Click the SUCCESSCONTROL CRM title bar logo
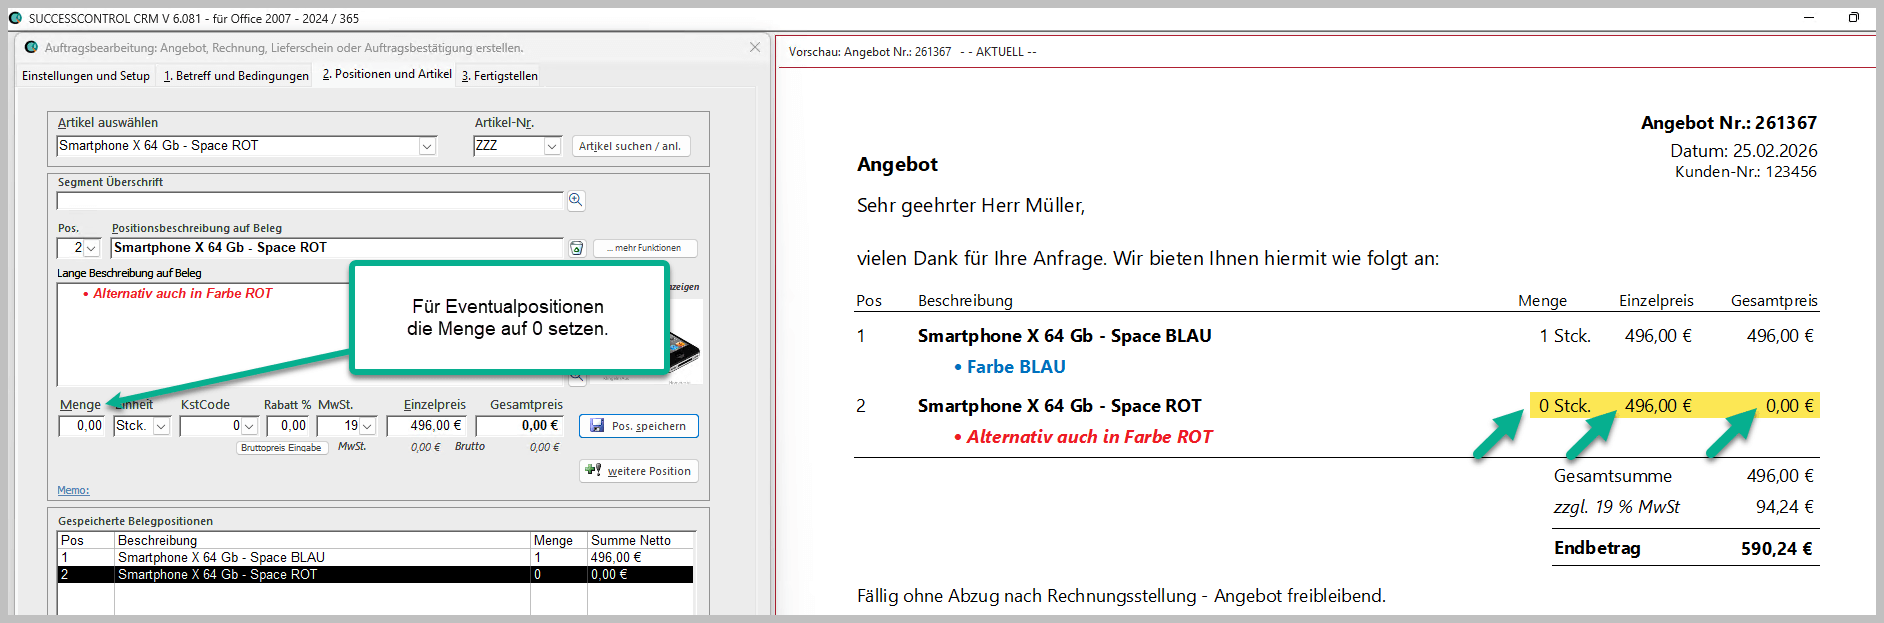 (x=15, y=18)
